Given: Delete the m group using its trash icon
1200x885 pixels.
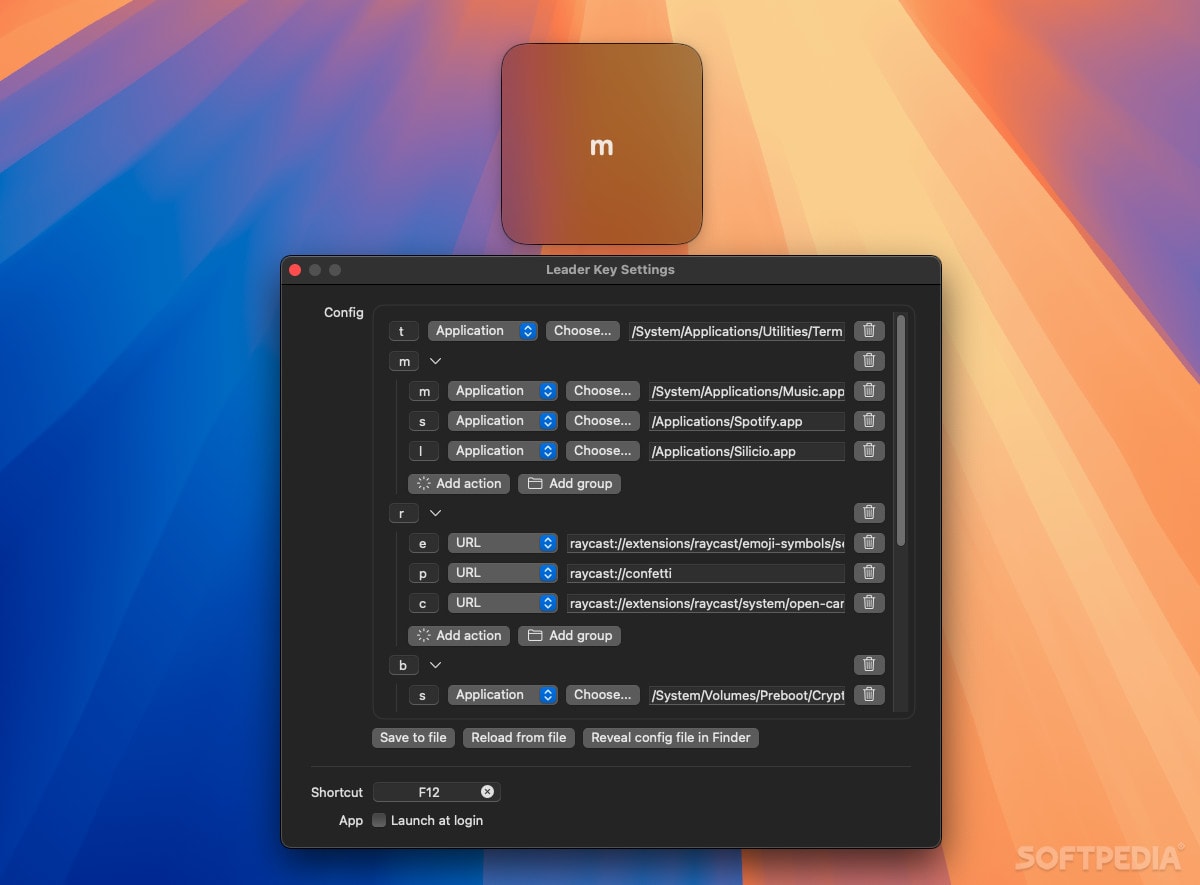Looking at the screenshot, I should point(869,361).
